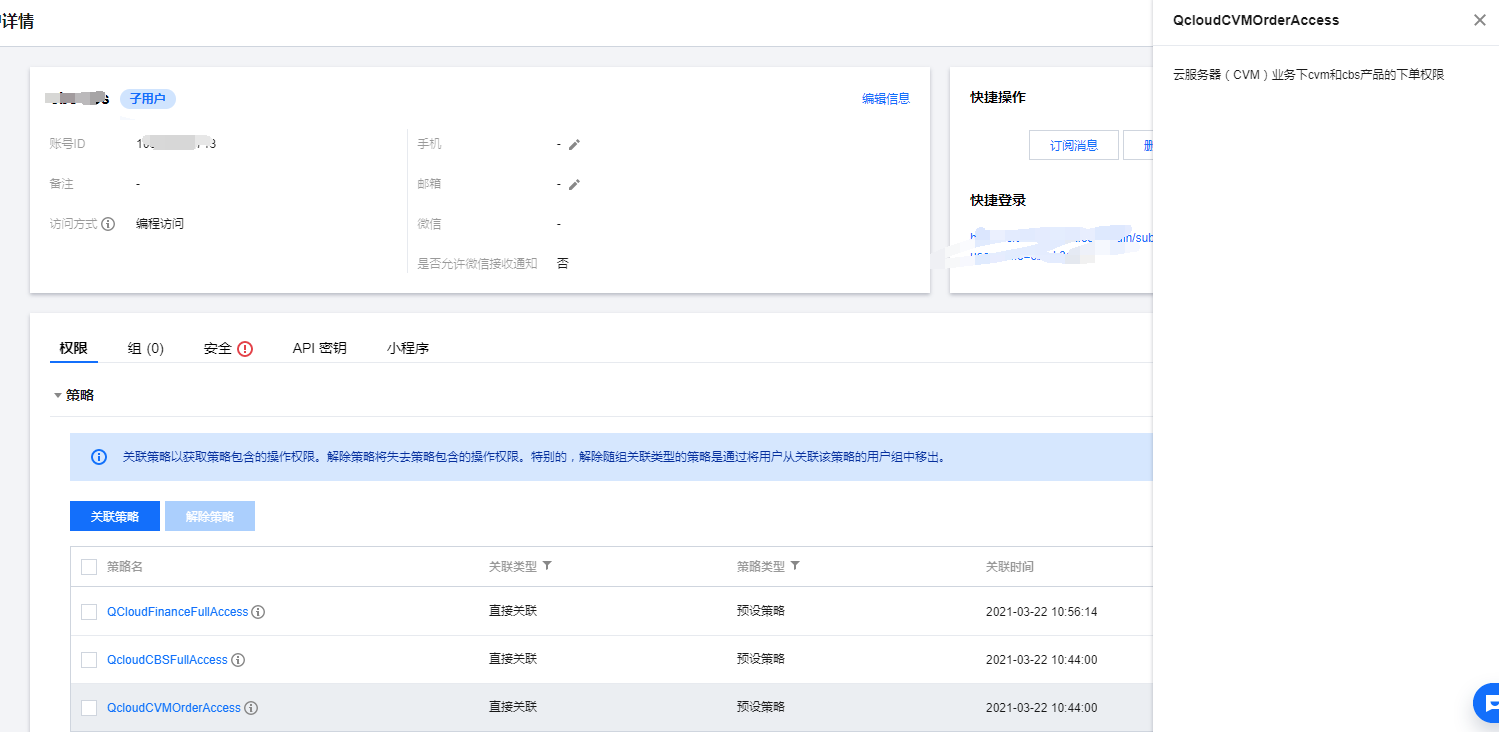Open the QcloudCBSFullAccess policy link
The image size is (1499, 732).
tap(167, 660)
